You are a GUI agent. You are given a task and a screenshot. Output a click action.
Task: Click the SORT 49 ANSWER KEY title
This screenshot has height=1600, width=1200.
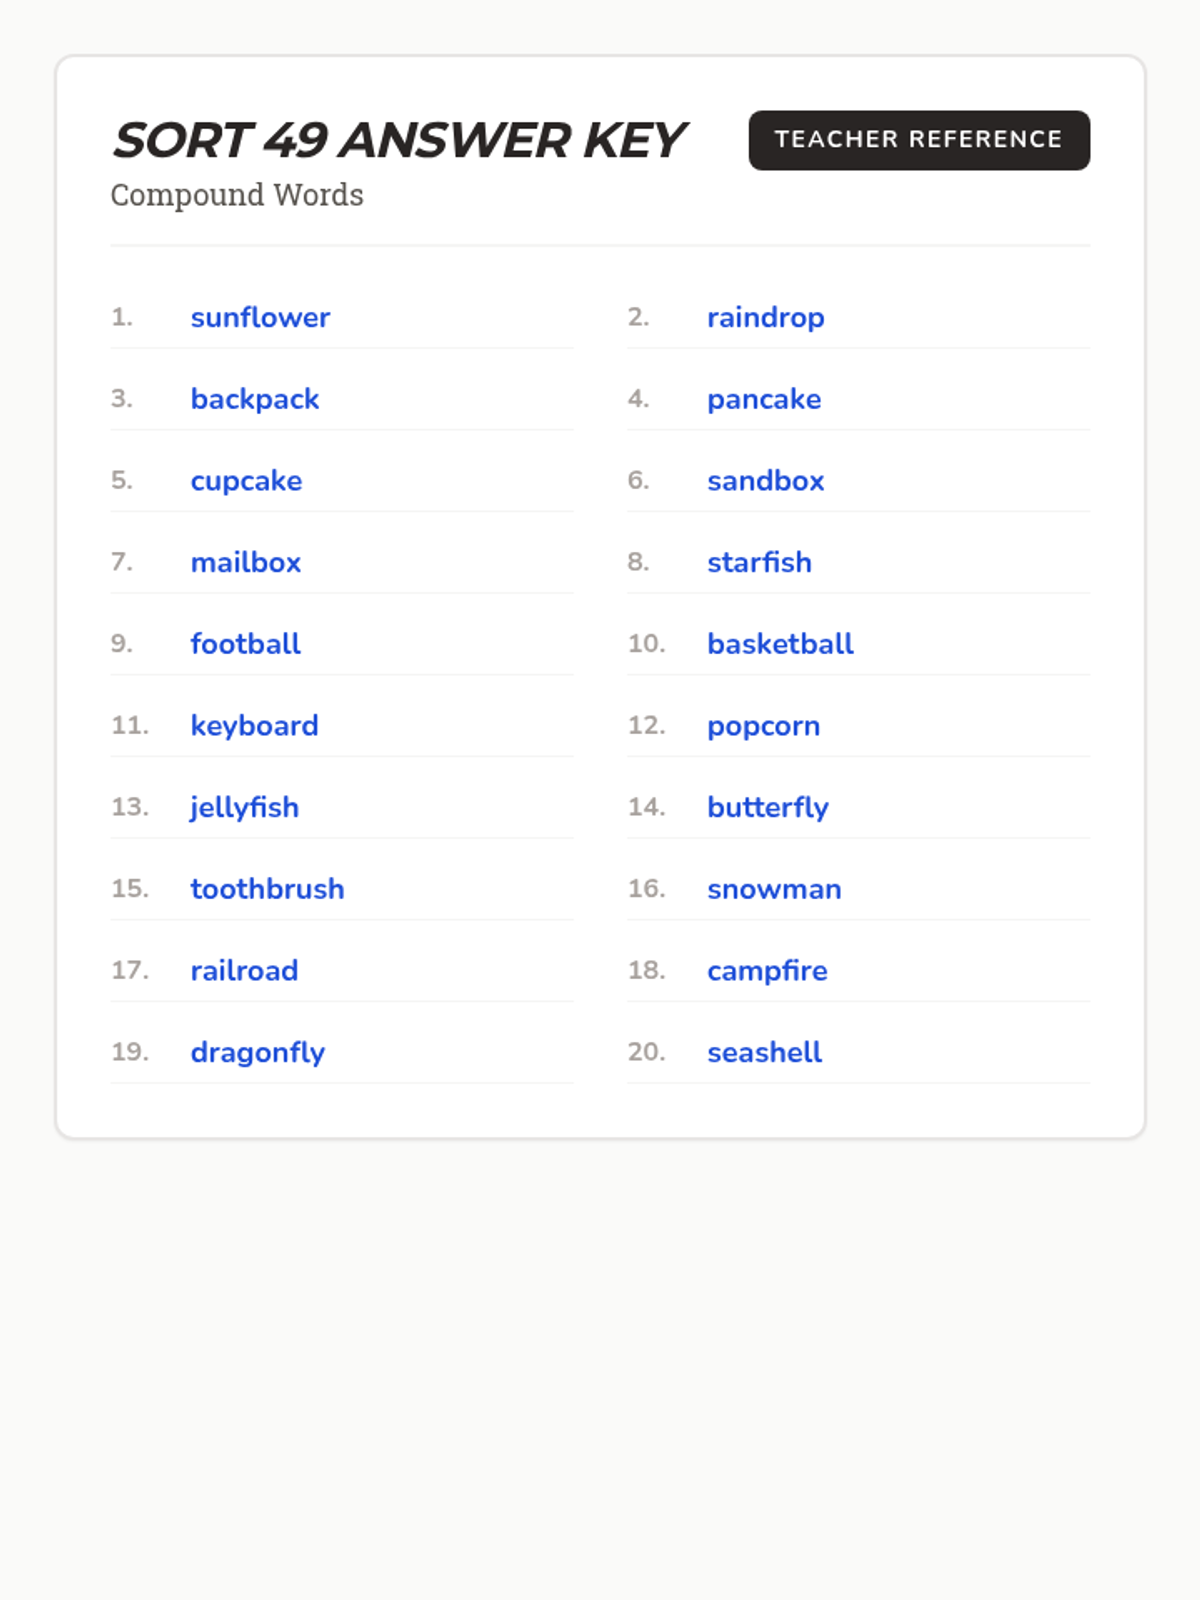coord(398,140)
